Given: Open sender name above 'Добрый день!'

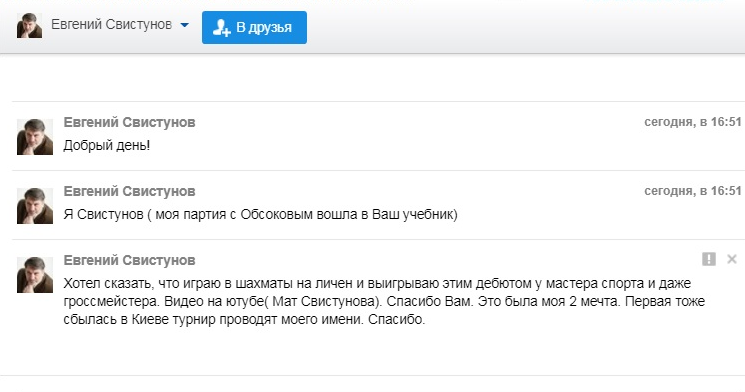Looking at the screenshot, I should point(129,123).
